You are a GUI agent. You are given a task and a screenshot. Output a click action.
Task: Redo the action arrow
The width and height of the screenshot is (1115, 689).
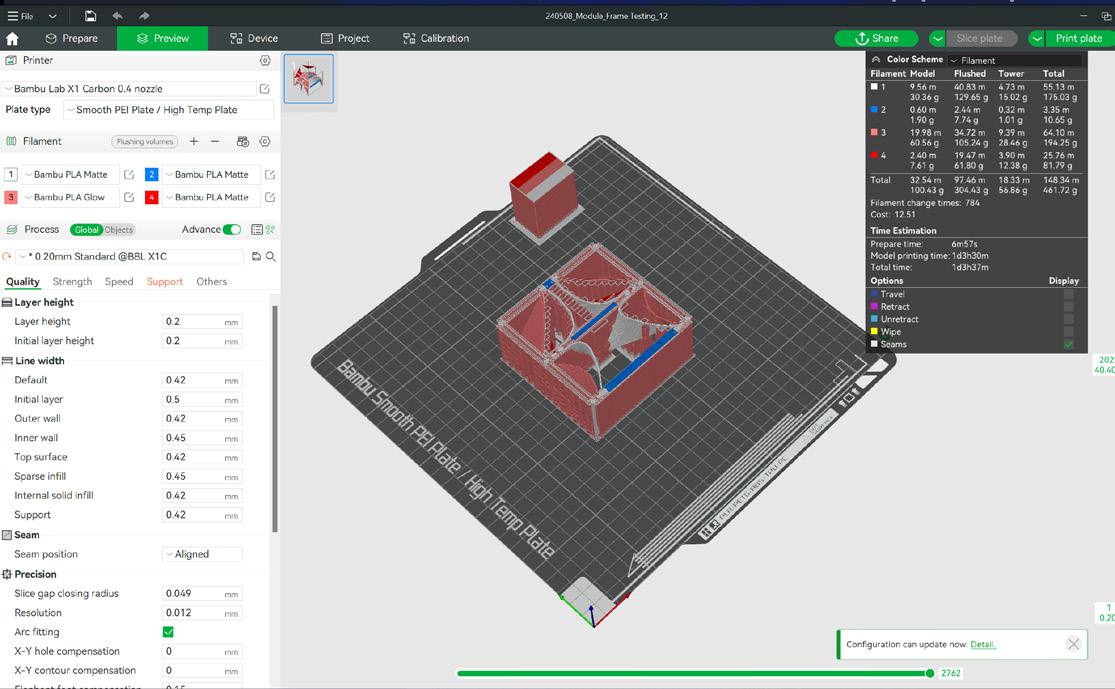[144, 16]
